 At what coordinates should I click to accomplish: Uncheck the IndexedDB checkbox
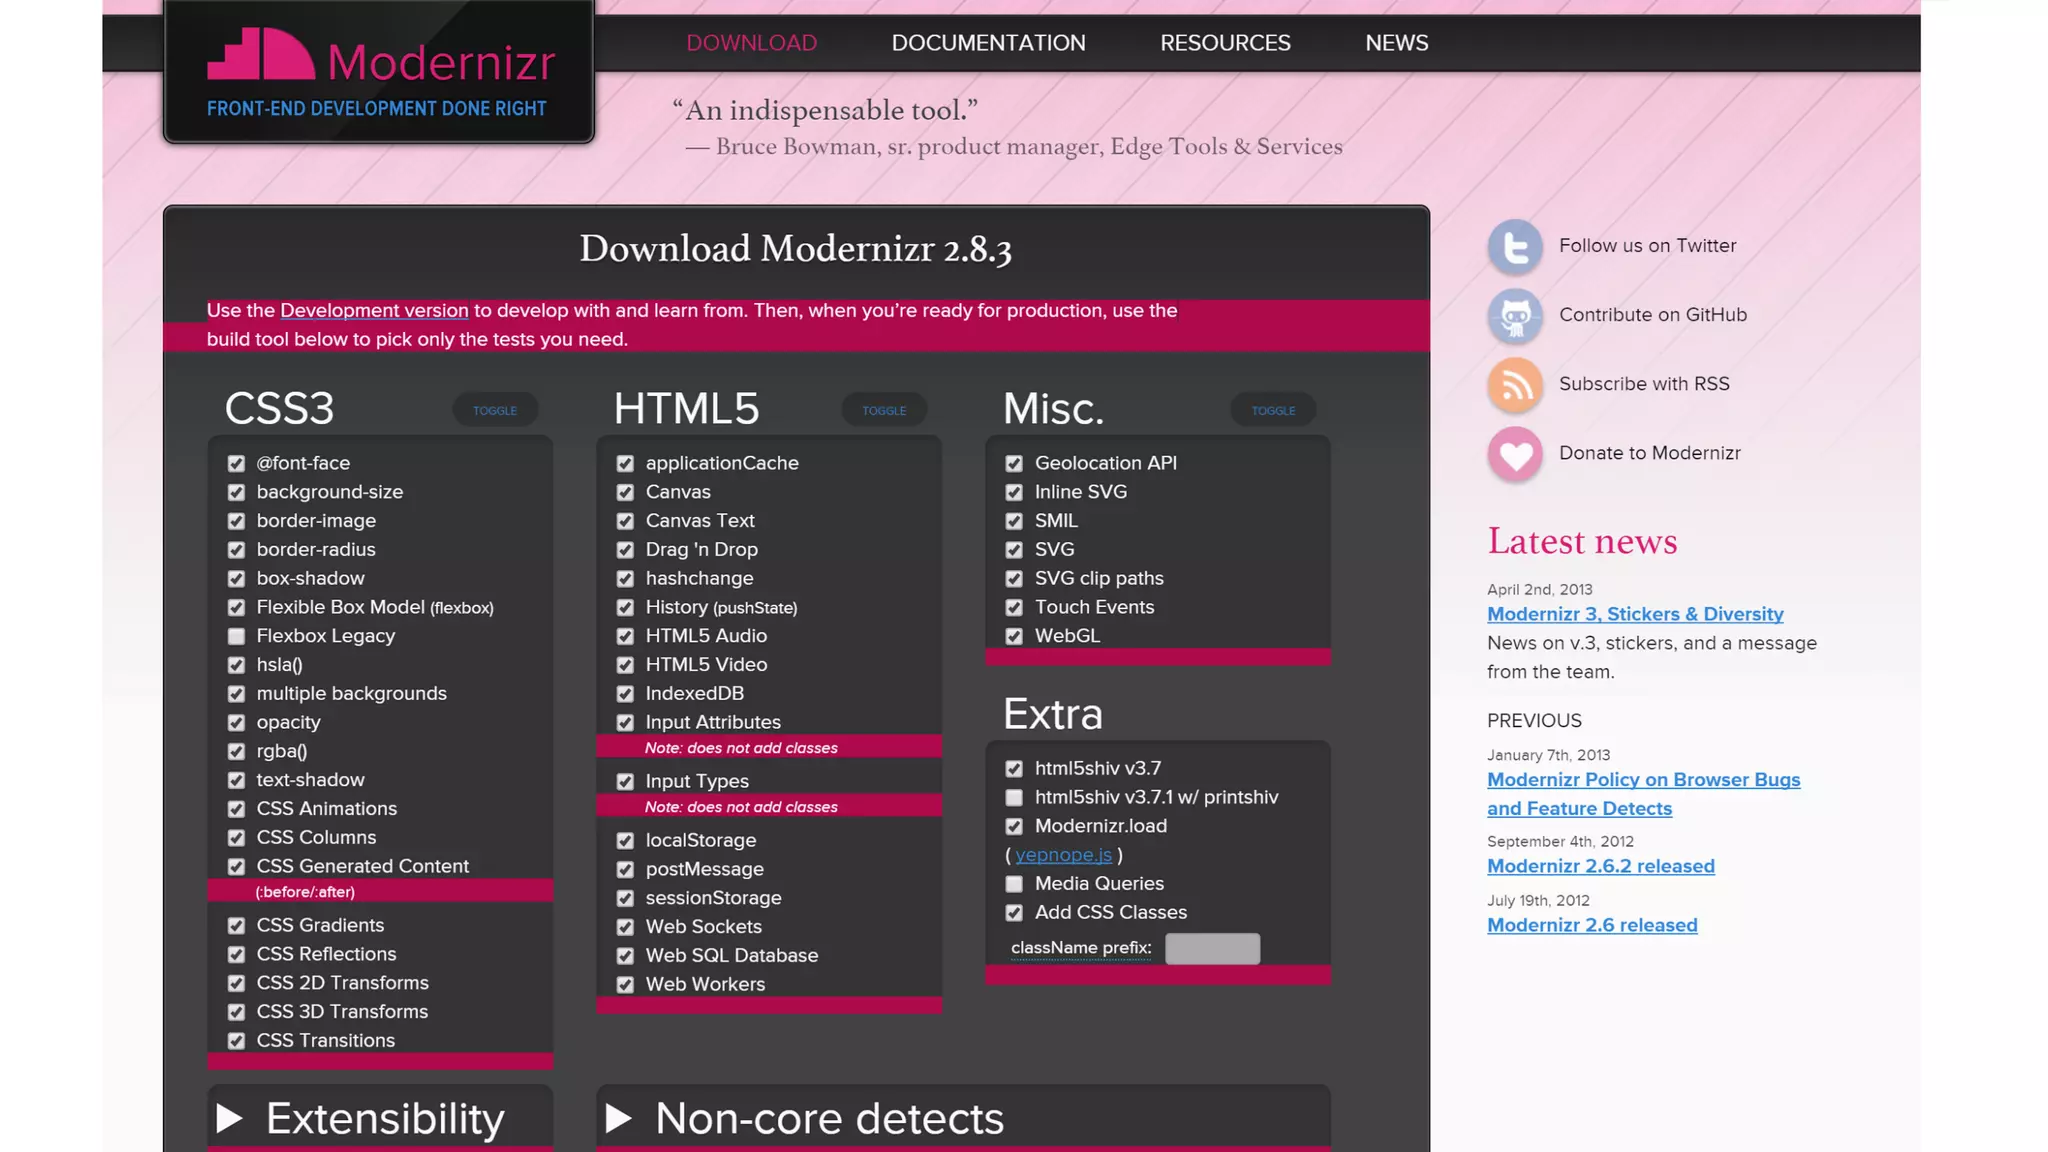click(x=625, y=694)
